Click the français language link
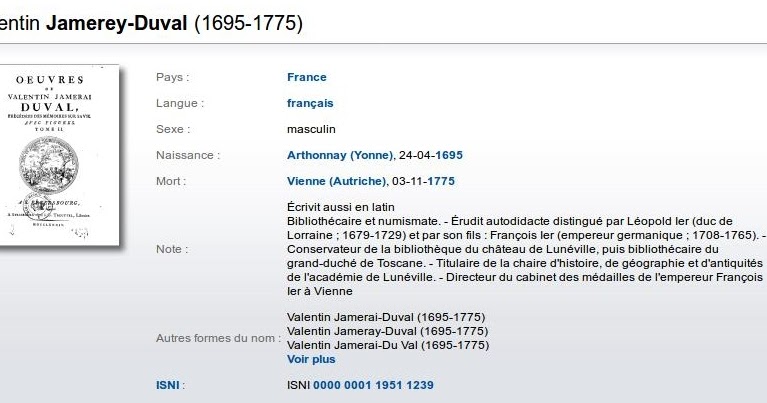Image resolution: width=767 pixels, height=403 pixels. click(310, 103)
